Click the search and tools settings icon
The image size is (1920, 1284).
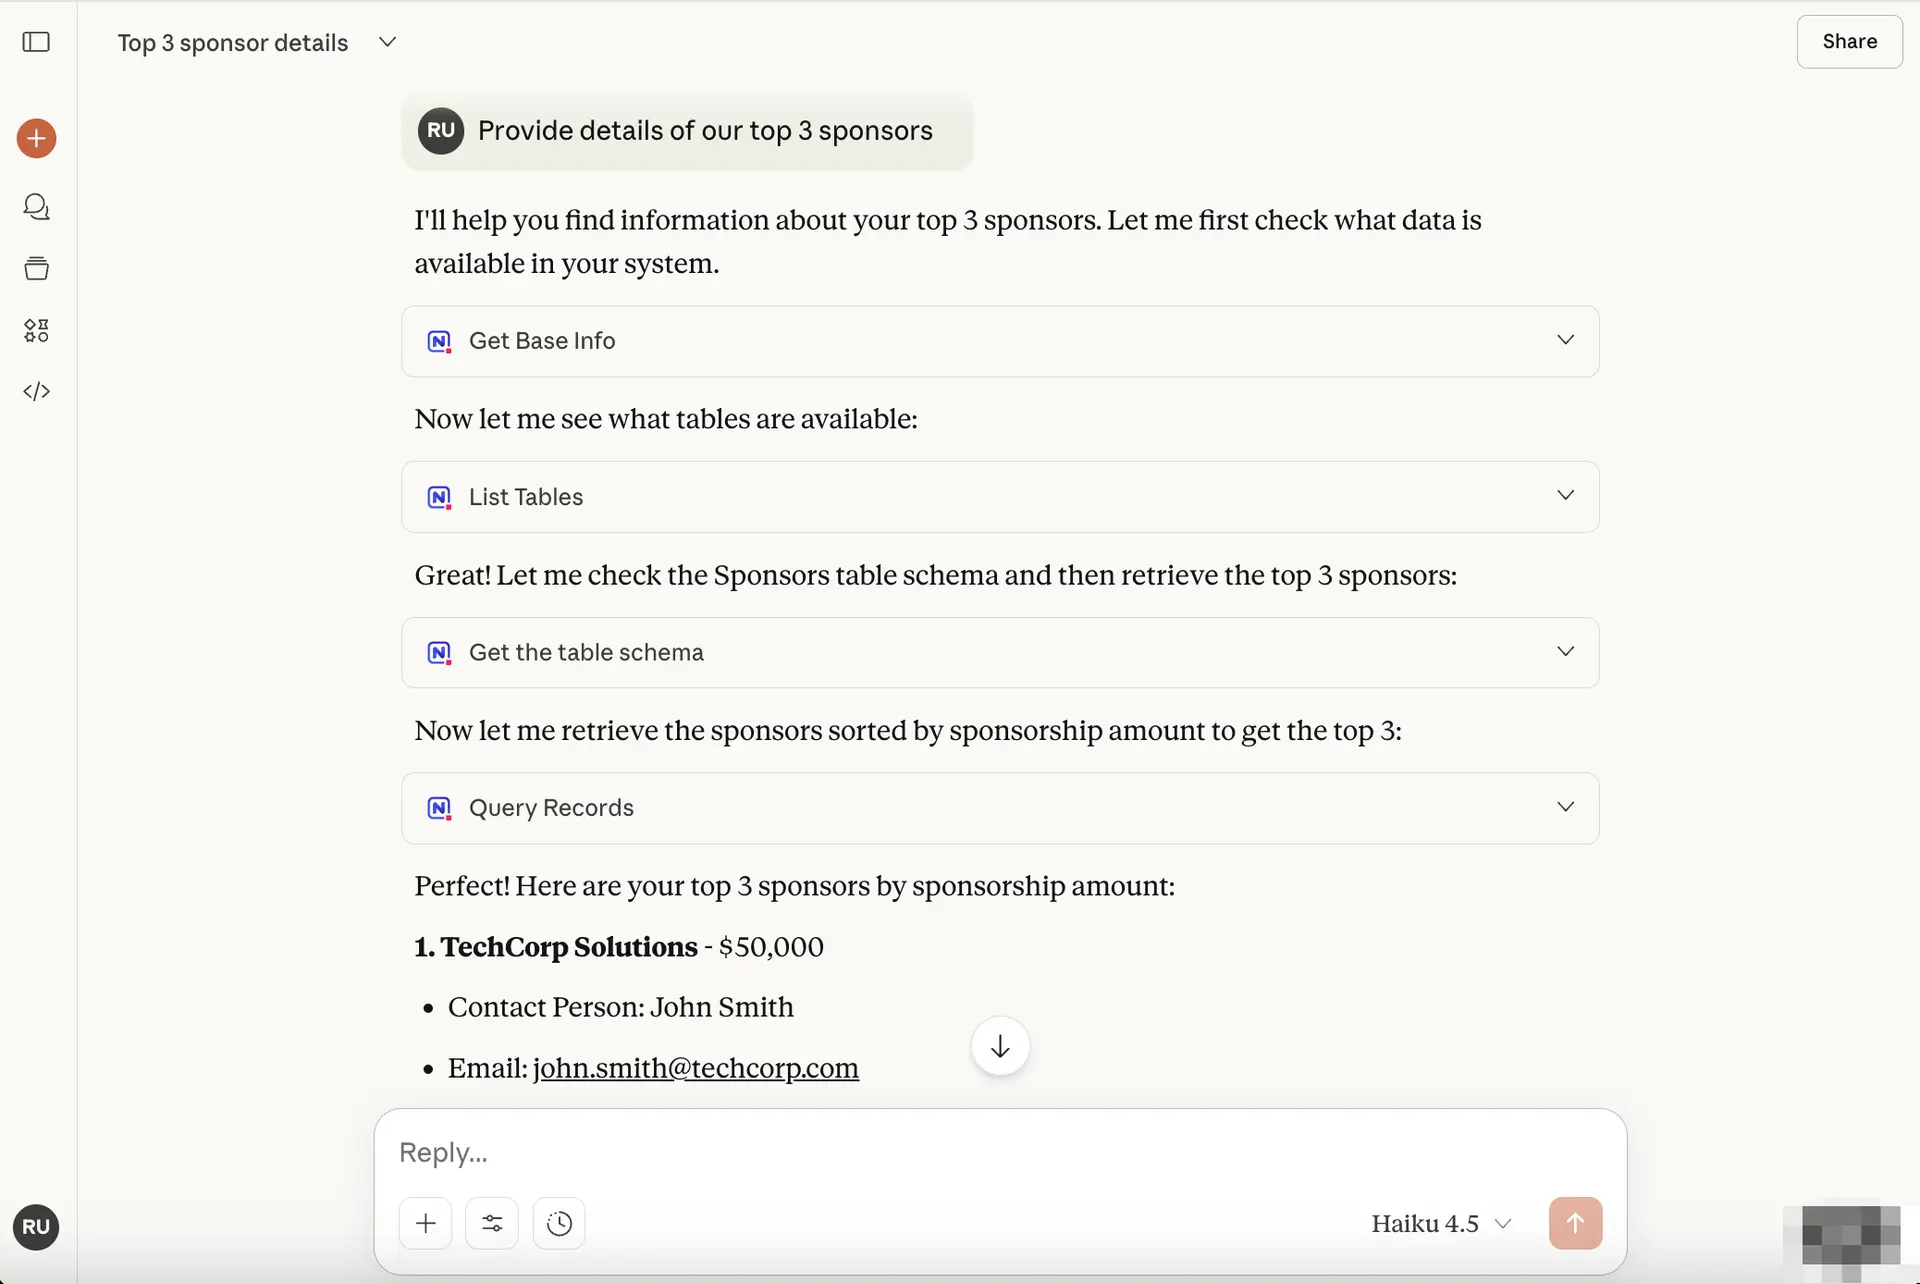(492, 1223)
